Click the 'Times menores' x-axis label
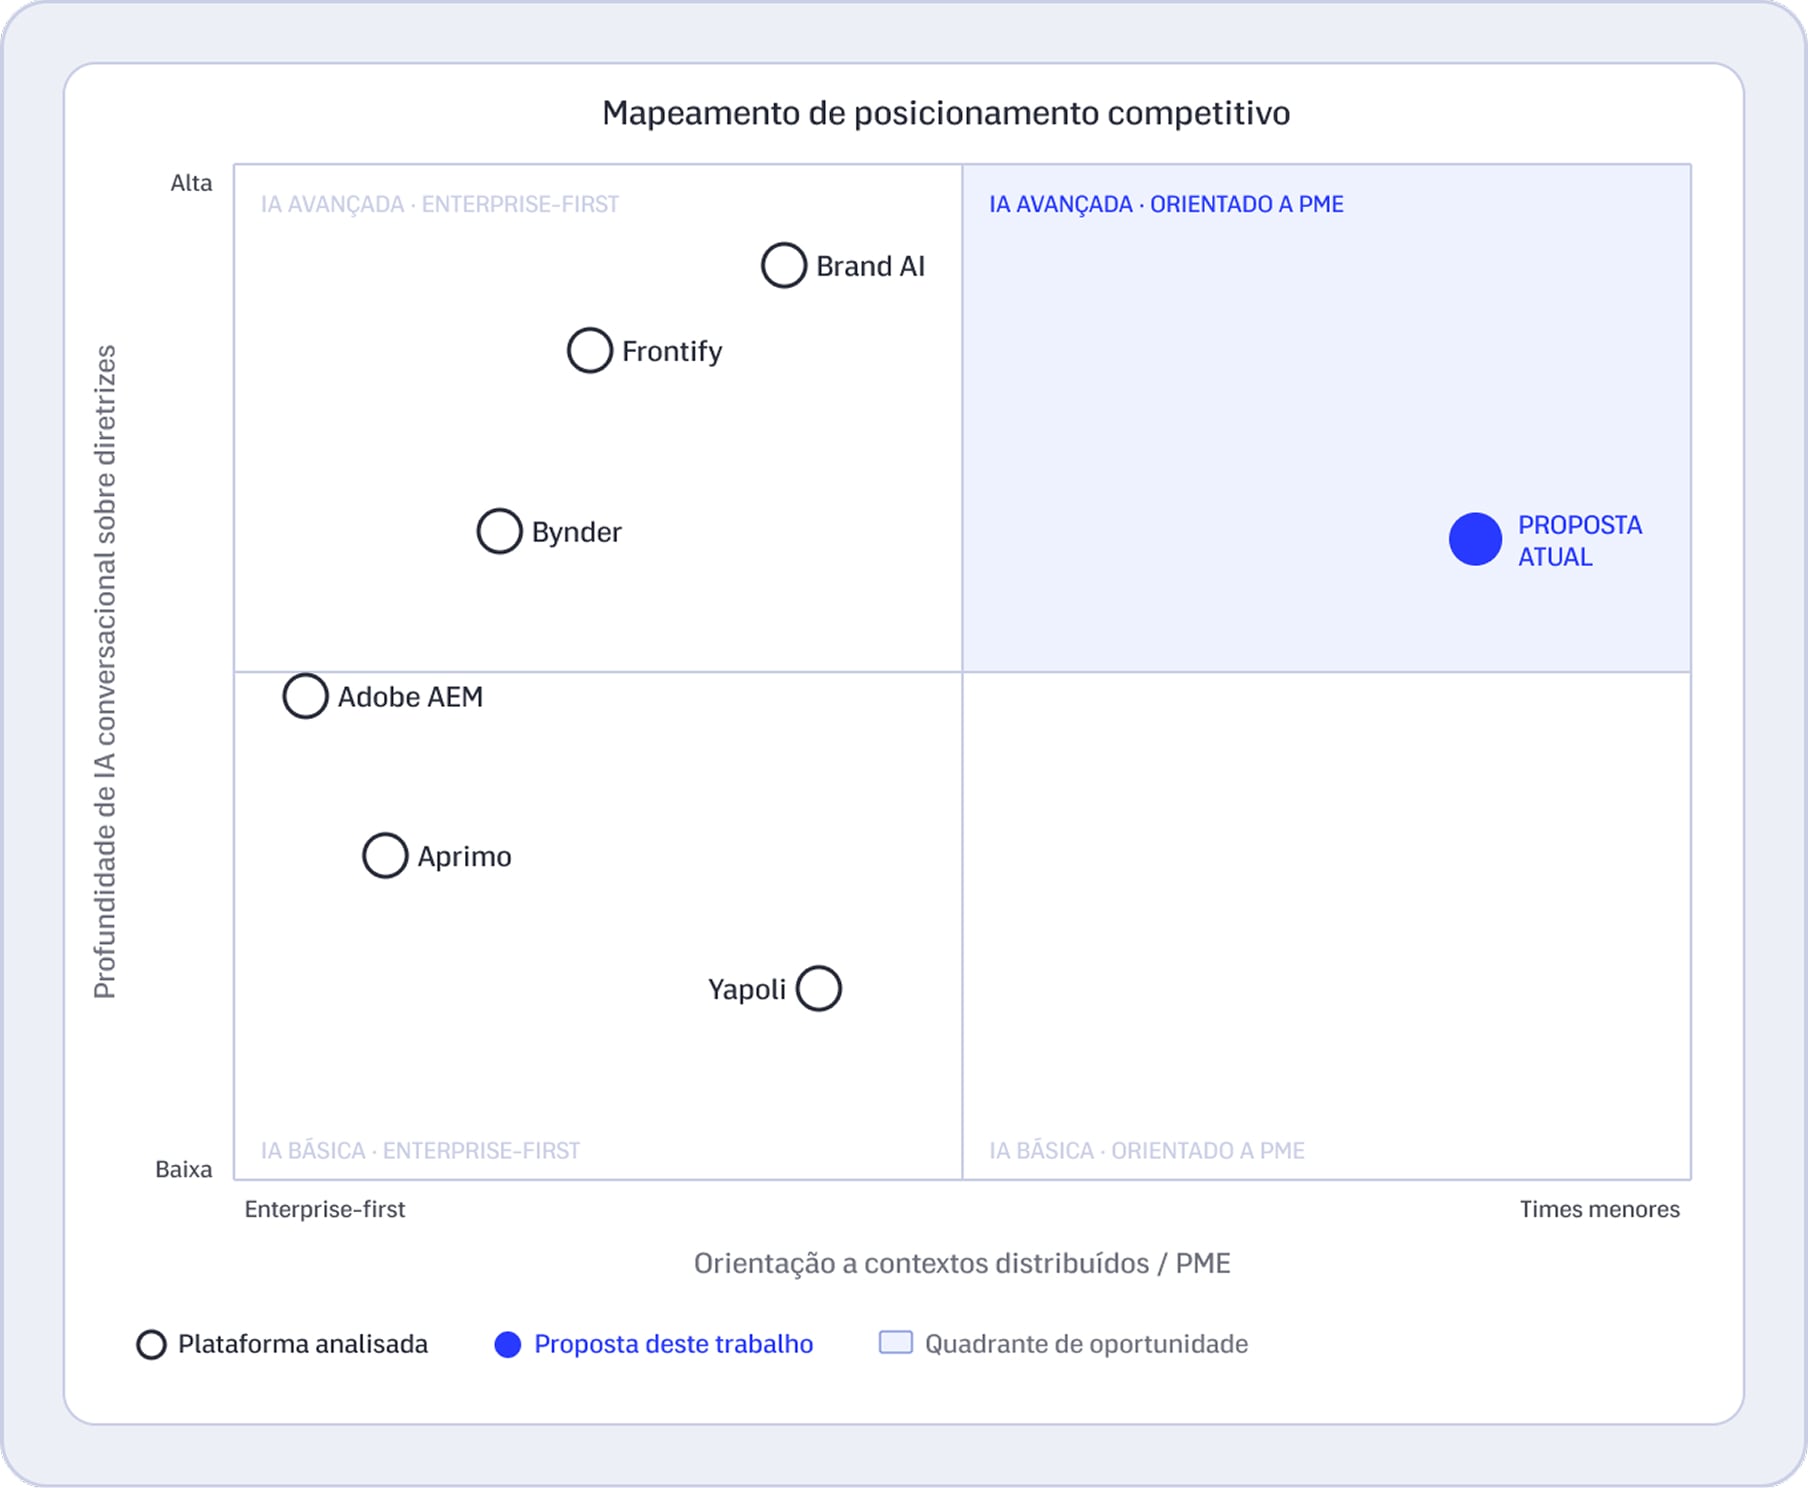1808x1488 pixels. [x=1600, y=1209]
